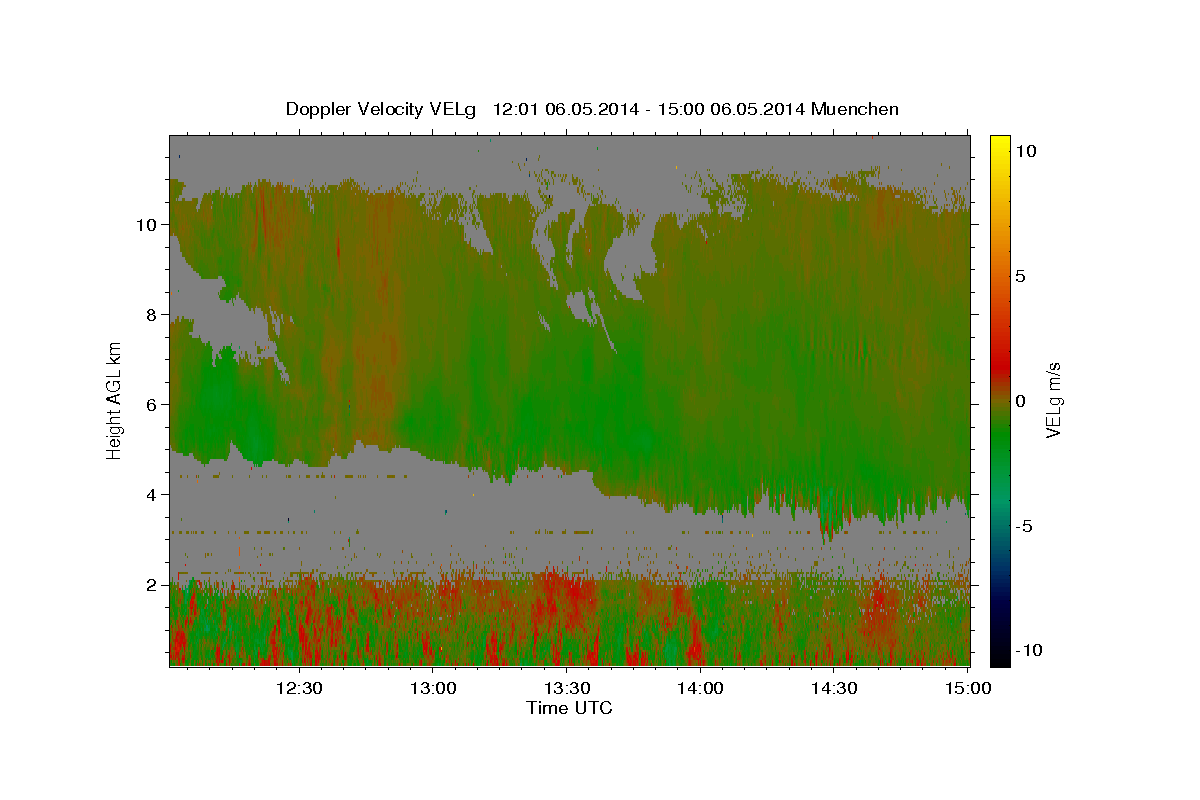
Task: Click the height axis label 8
Action: 151,314
